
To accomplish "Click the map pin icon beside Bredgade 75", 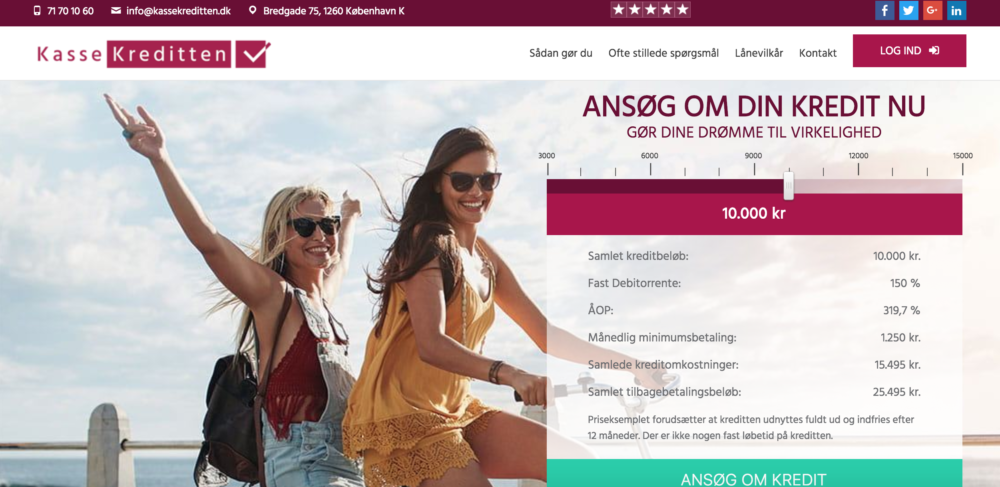I will coord(253,11).
